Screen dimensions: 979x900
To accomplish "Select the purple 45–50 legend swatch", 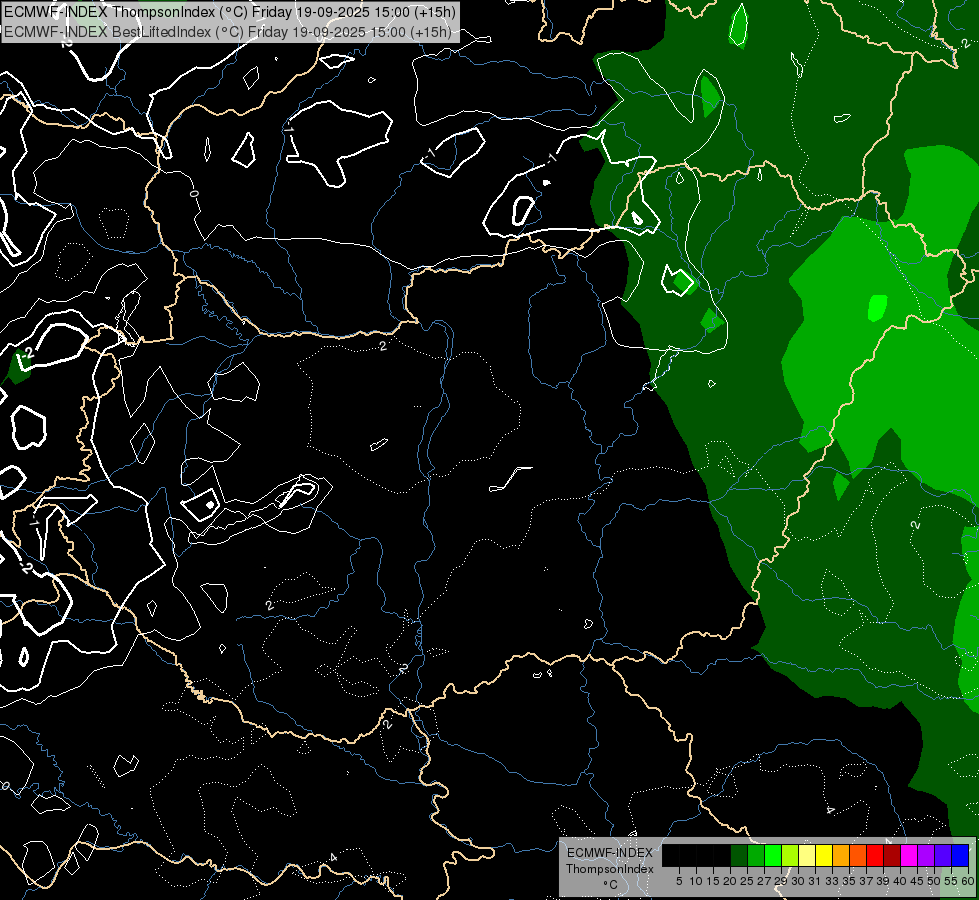I will tap(926, 855).
